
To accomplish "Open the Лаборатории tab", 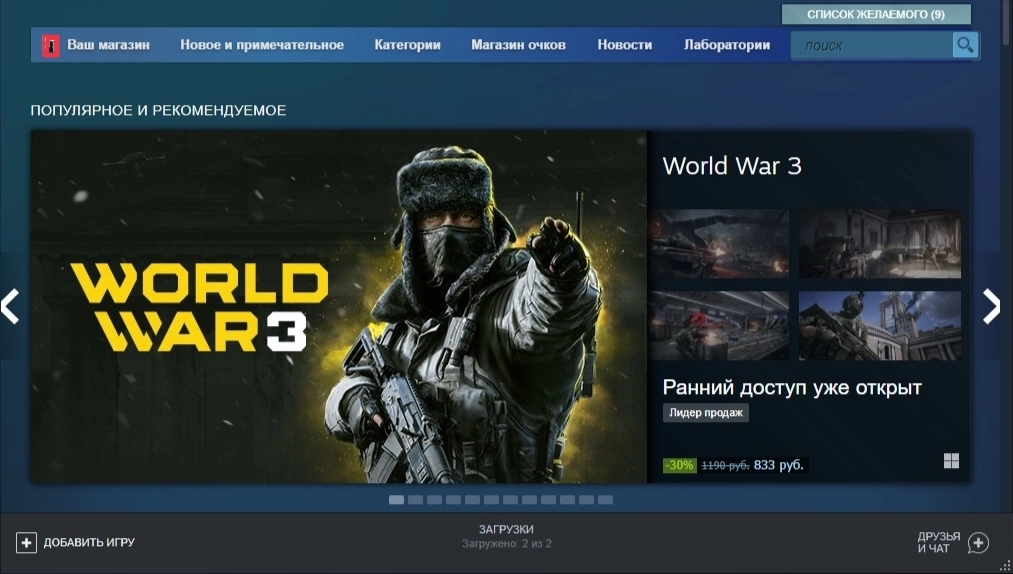I will pos(727,45).
